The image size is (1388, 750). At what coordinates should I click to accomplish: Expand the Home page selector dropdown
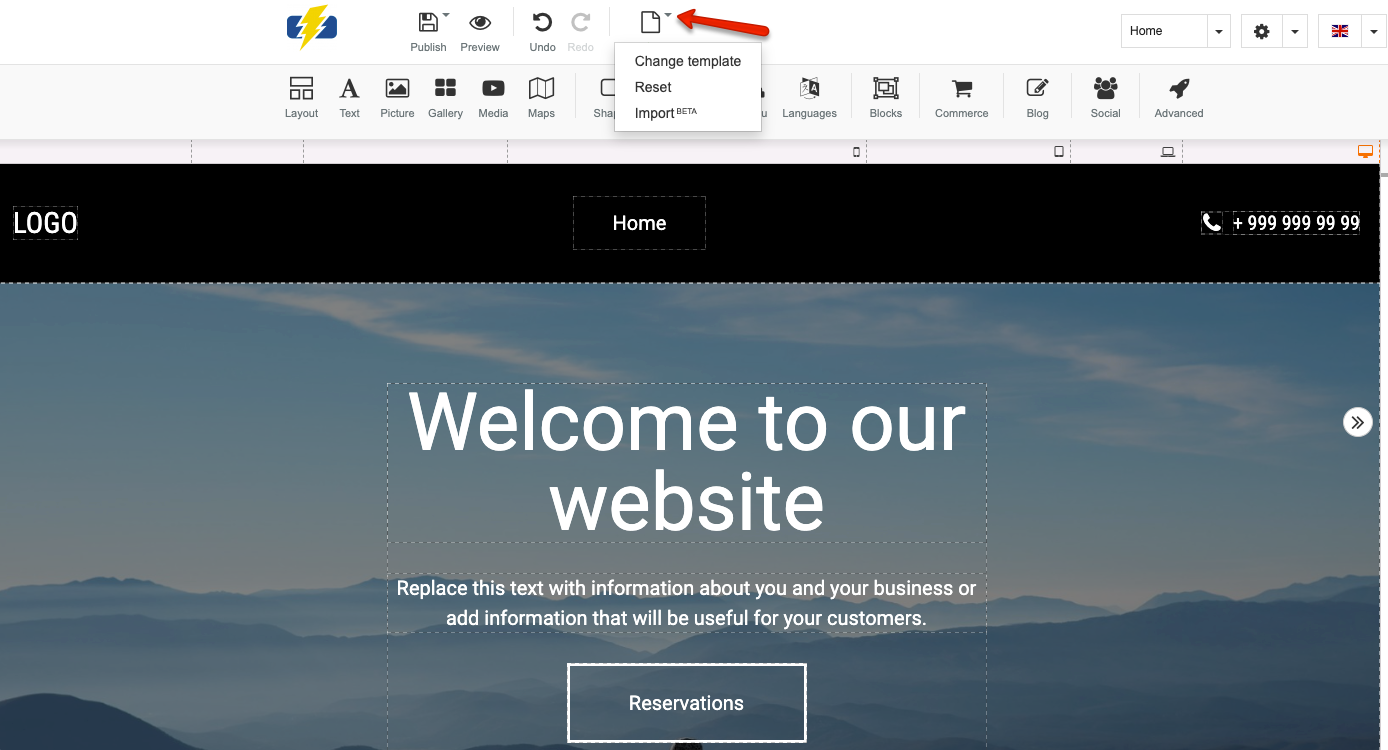tap(1218, 31)
